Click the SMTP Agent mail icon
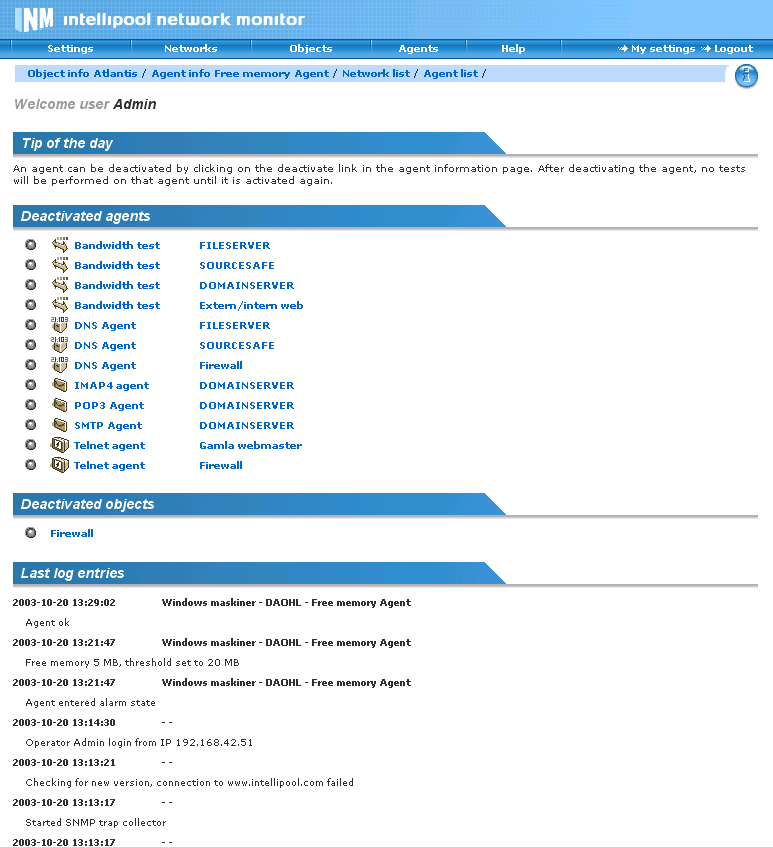The width and height of the screenshot is (773, 848). pyautogui.click(x=60, y=425)
